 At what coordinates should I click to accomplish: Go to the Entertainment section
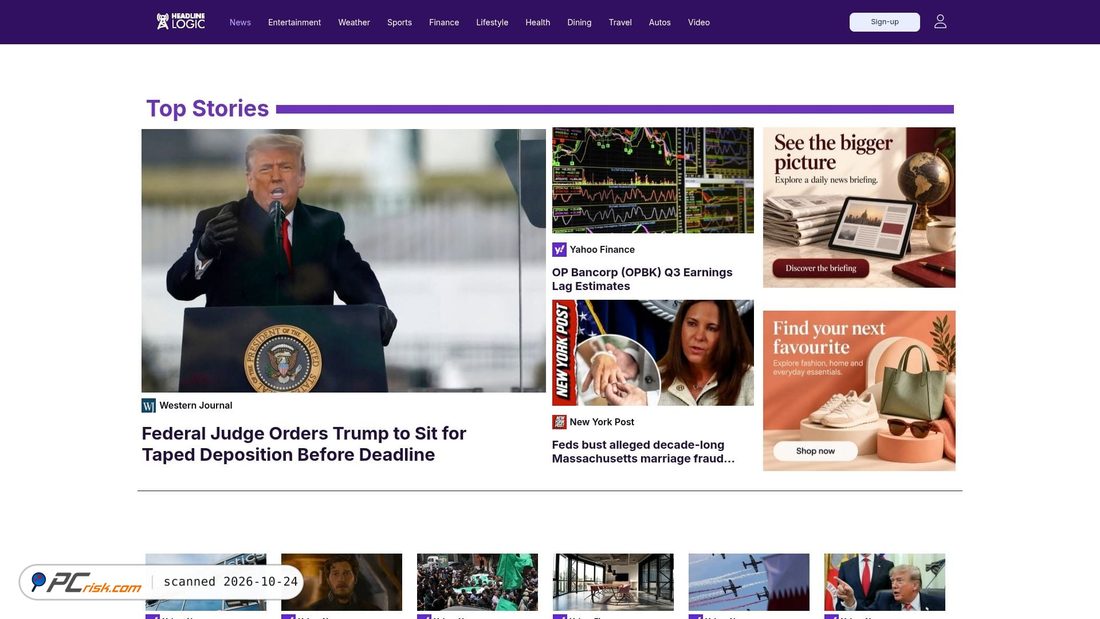point(295,22)
